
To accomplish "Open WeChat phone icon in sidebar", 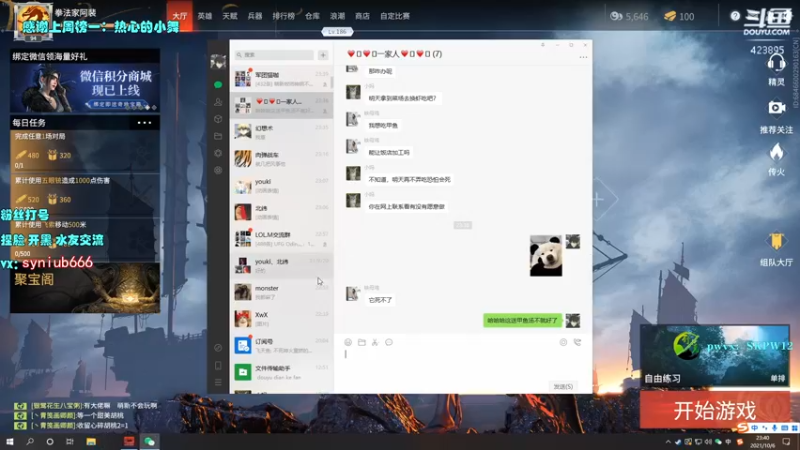I will coord(218,365).
